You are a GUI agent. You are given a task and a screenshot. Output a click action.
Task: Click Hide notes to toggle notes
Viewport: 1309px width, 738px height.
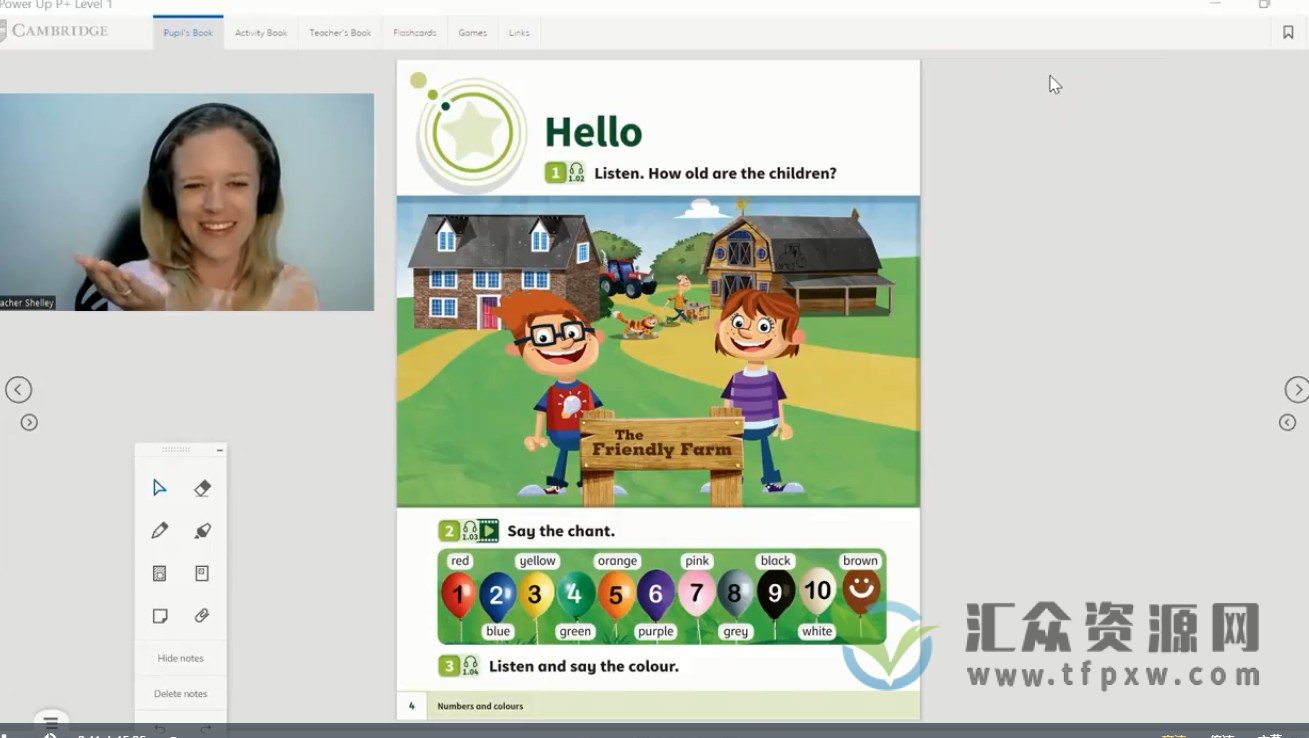(181, 658)
